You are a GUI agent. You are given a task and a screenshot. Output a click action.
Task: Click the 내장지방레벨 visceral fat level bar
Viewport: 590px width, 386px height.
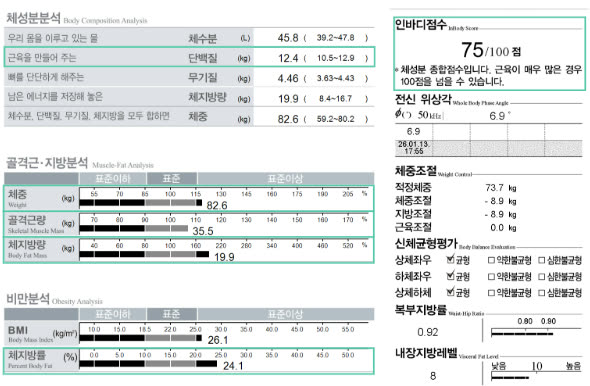[510, 377]
